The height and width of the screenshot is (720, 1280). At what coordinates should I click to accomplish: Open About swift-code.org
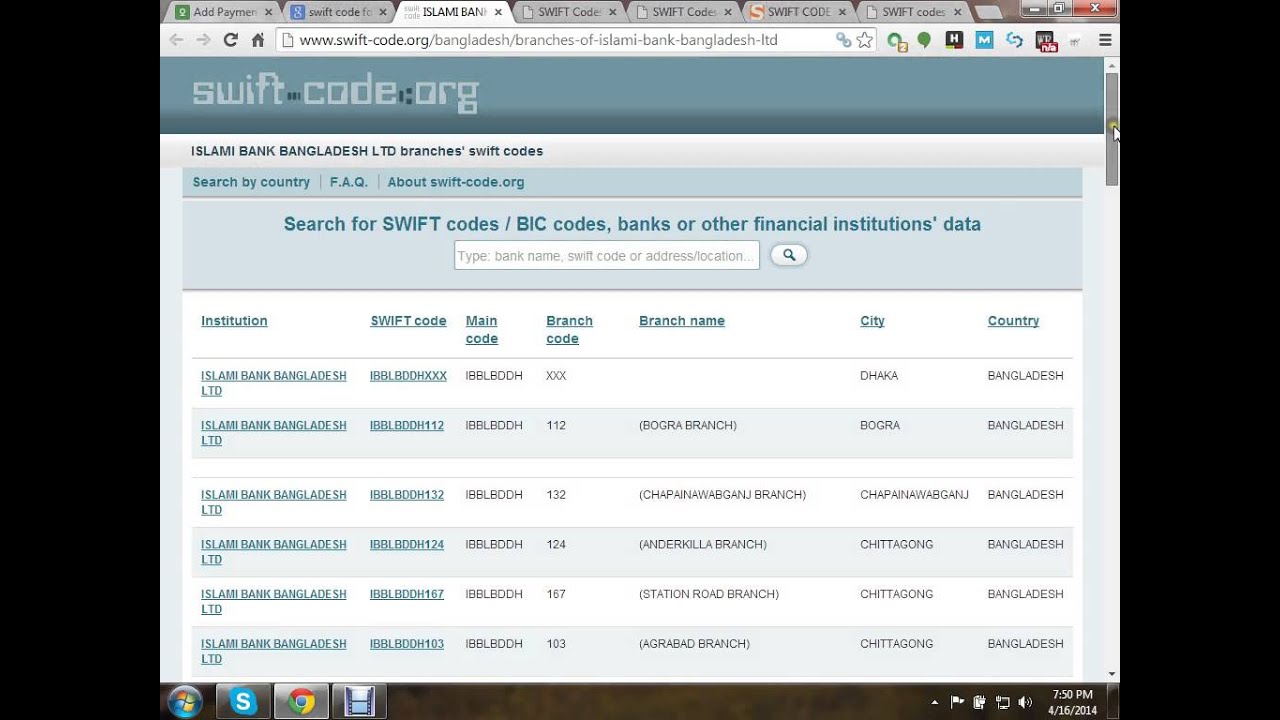456,182
